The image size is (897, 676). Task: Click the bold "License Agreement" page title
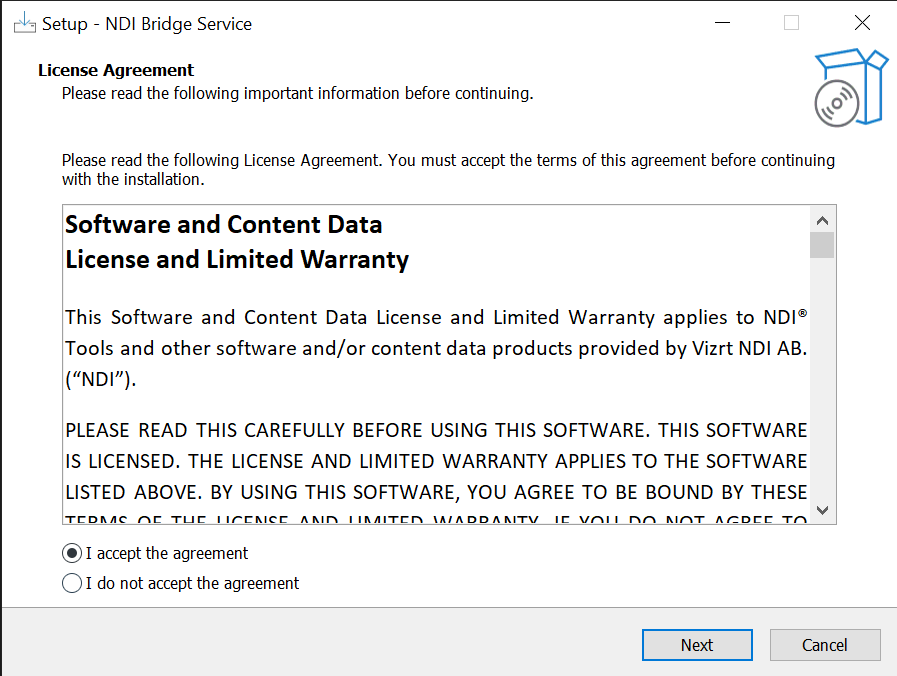(116, 70)
